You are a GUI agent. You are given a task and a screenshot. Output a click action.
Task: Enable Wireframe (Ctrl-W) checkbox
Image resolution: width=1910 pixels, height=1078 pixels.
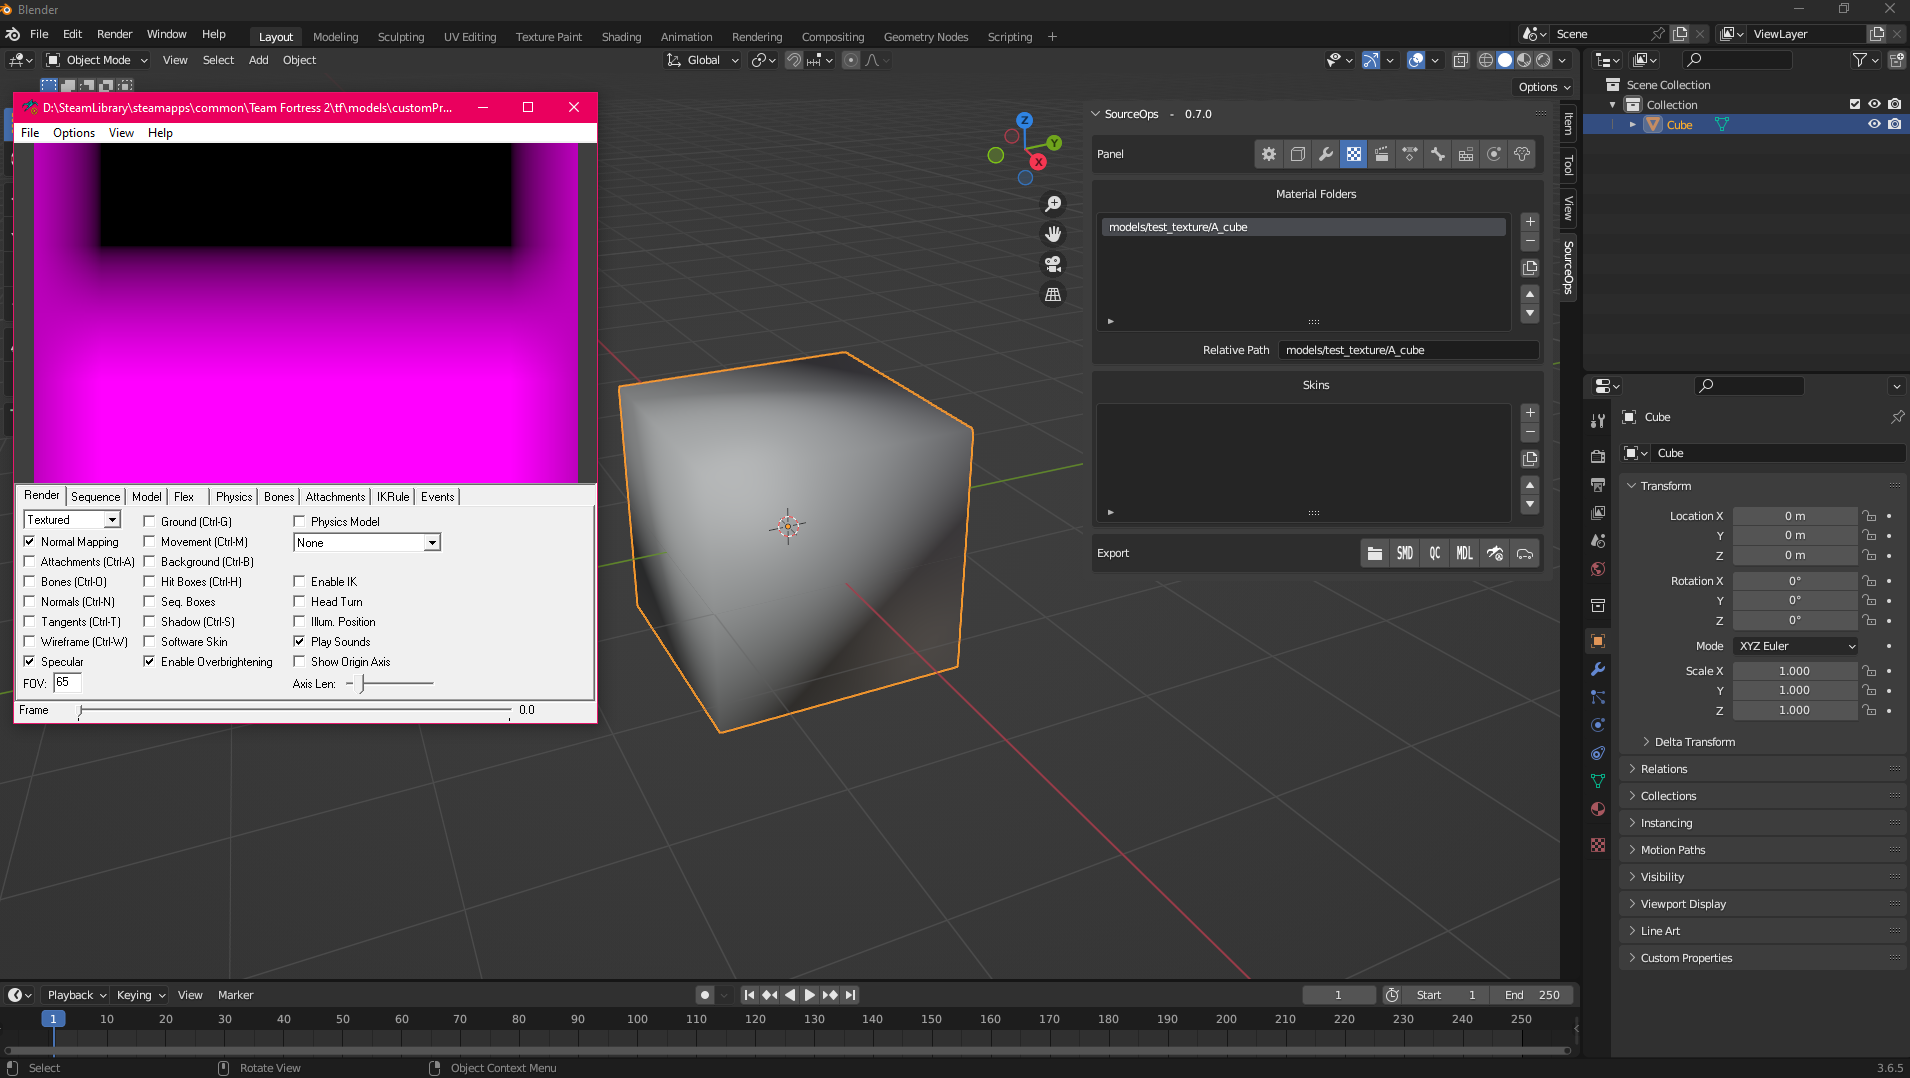30,642
